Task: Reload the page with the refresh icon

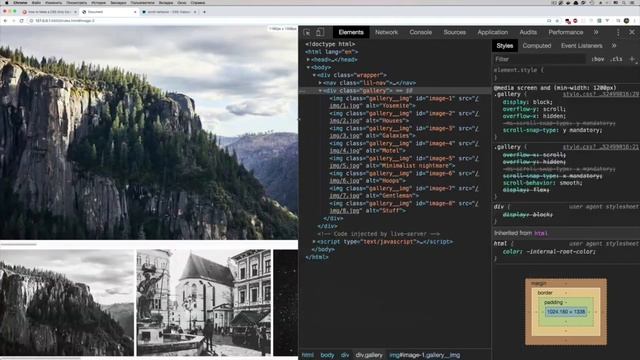Action: pyautogui.click(x=21, y=20)
